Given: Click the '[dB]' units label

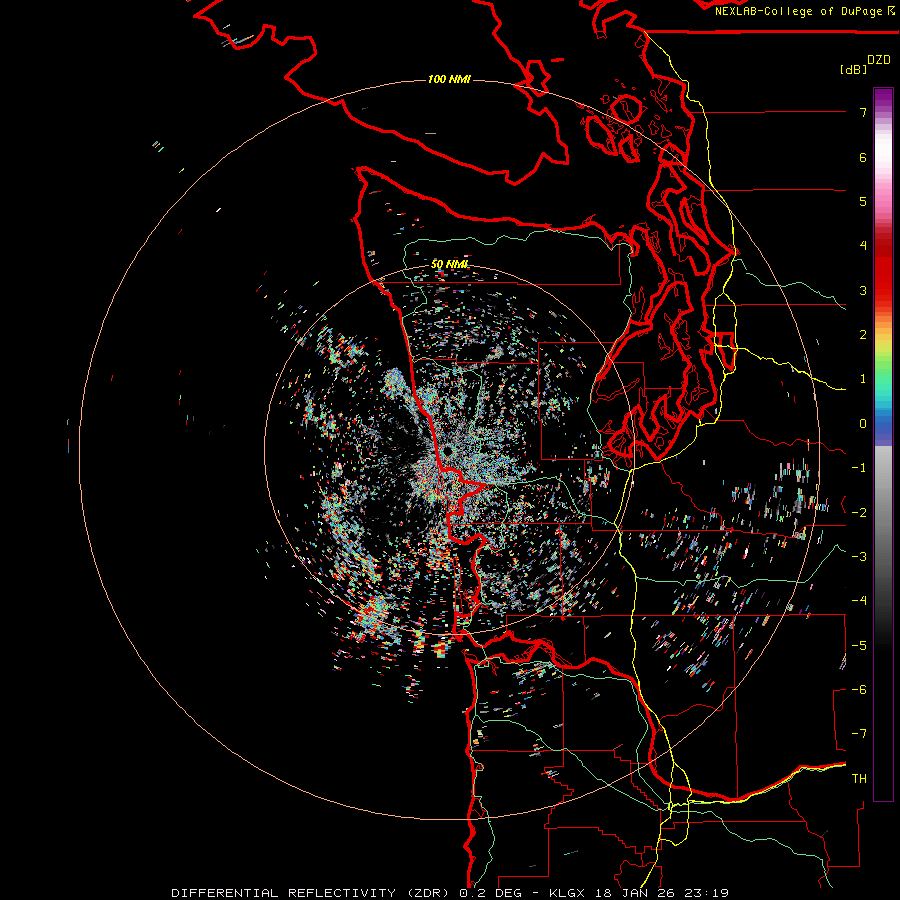Looking at the screenshot, I should pyautogui.click(x=853, y=69).
